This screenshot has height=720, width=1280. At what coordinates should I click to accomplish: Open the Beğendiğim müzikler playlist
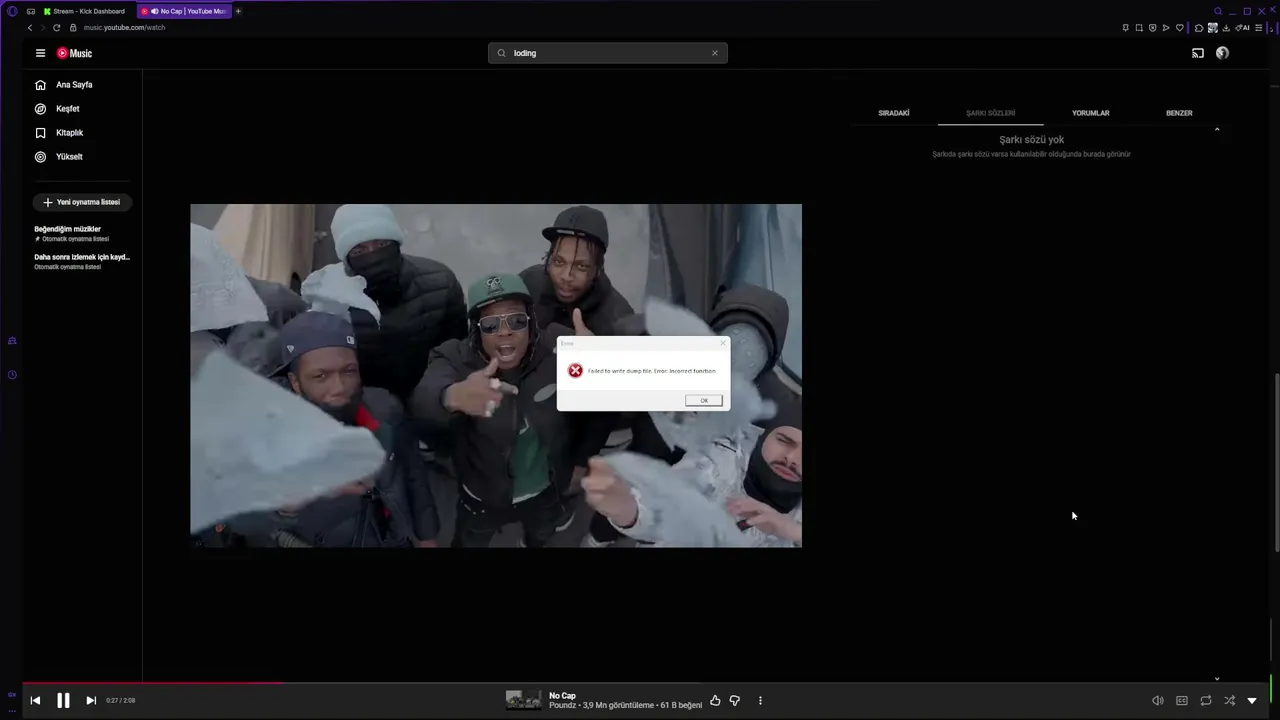tap(82, 233)
